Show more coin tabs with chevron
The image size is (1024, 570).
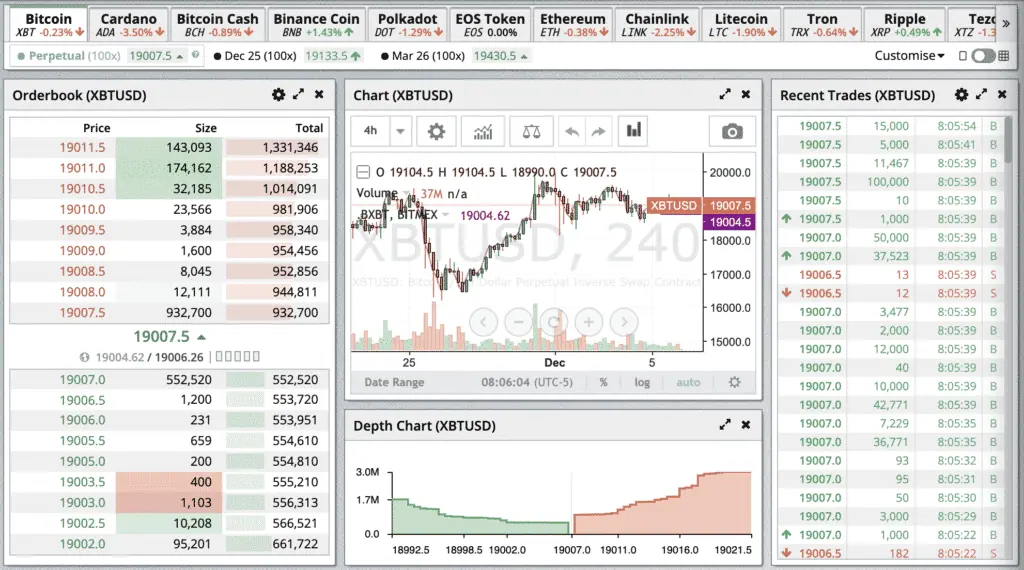[1006, 24]
